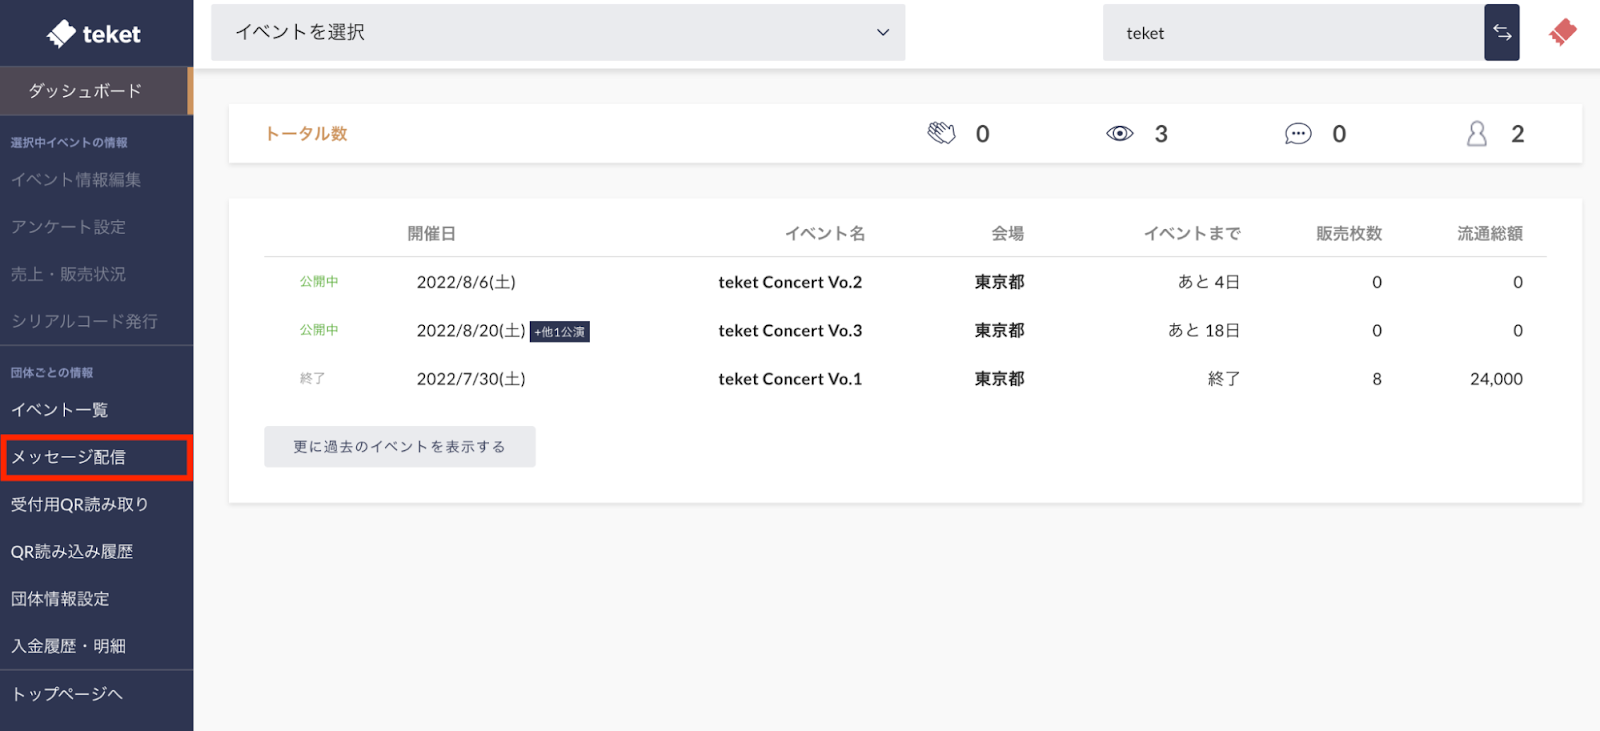The width and height of the screenshot is (1600, 731).
Task: Click the teket logo in sidebar
Action: (x=94, y=34)
